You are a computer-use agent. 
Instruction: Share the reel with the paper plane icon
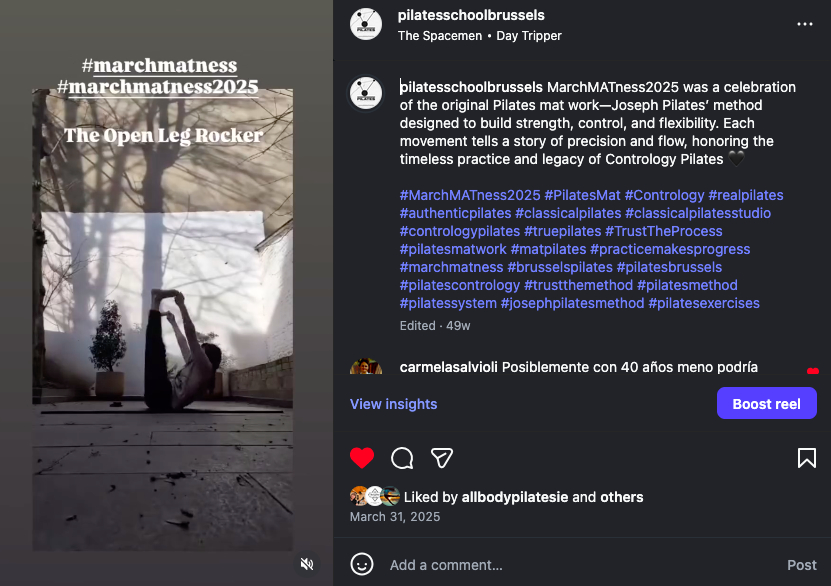(441, 458)
